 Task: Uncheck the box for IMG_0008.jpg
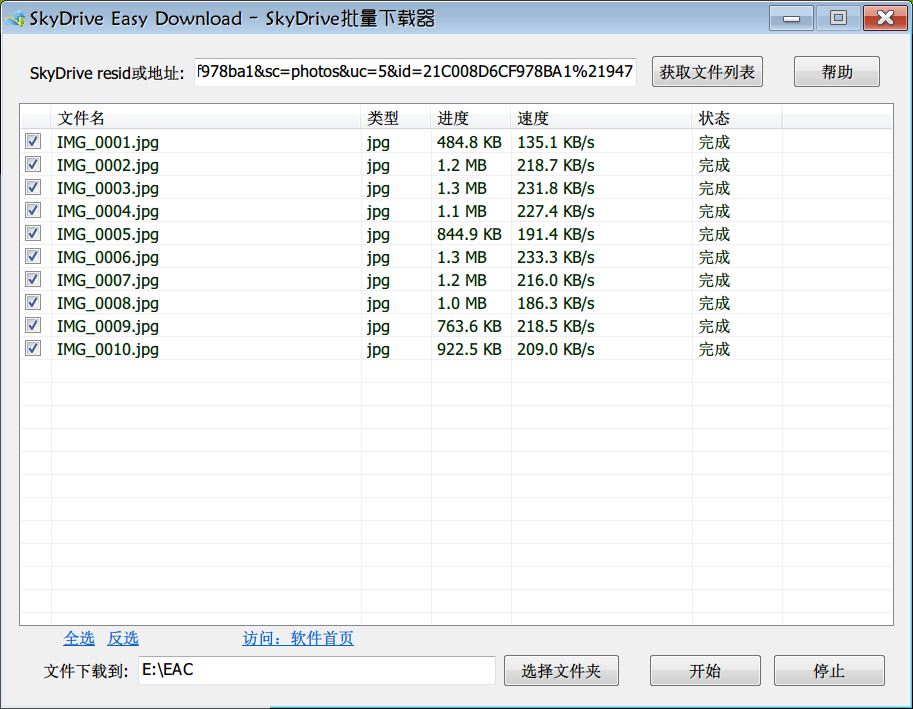33,302
